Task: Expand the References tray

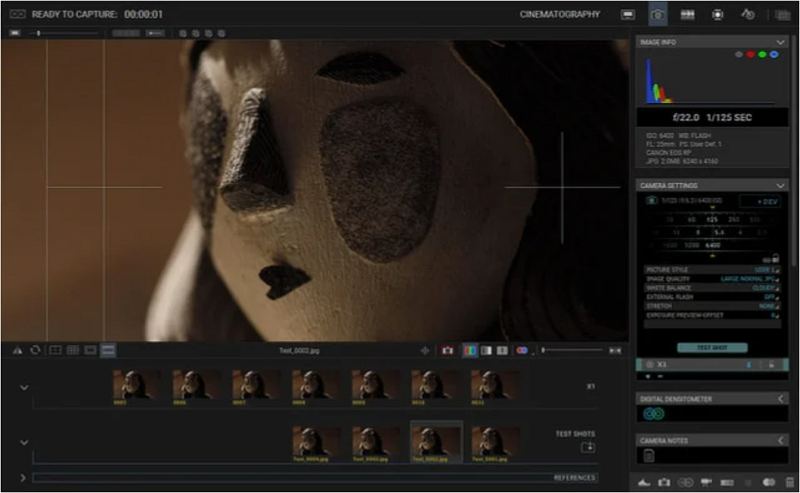Action: 23,478
